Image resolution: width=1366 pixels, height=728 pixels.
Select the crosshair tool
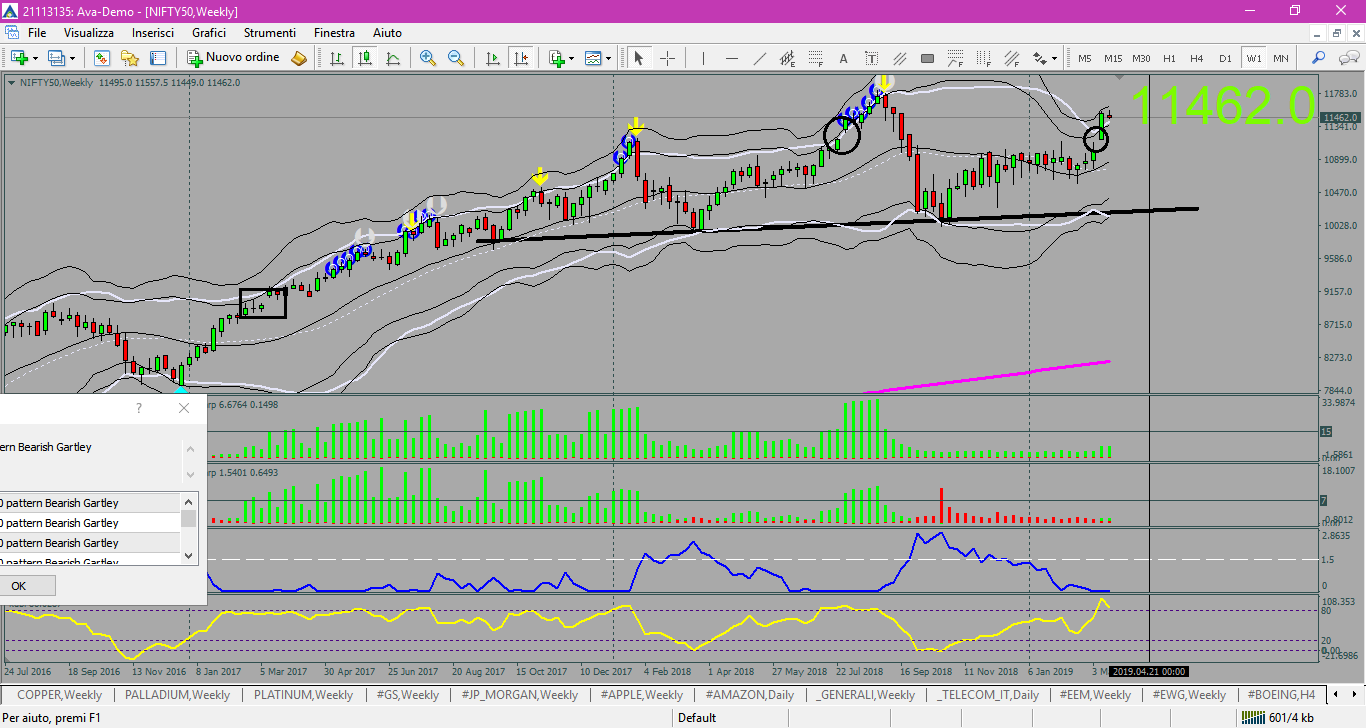click(x=667, y=58)
